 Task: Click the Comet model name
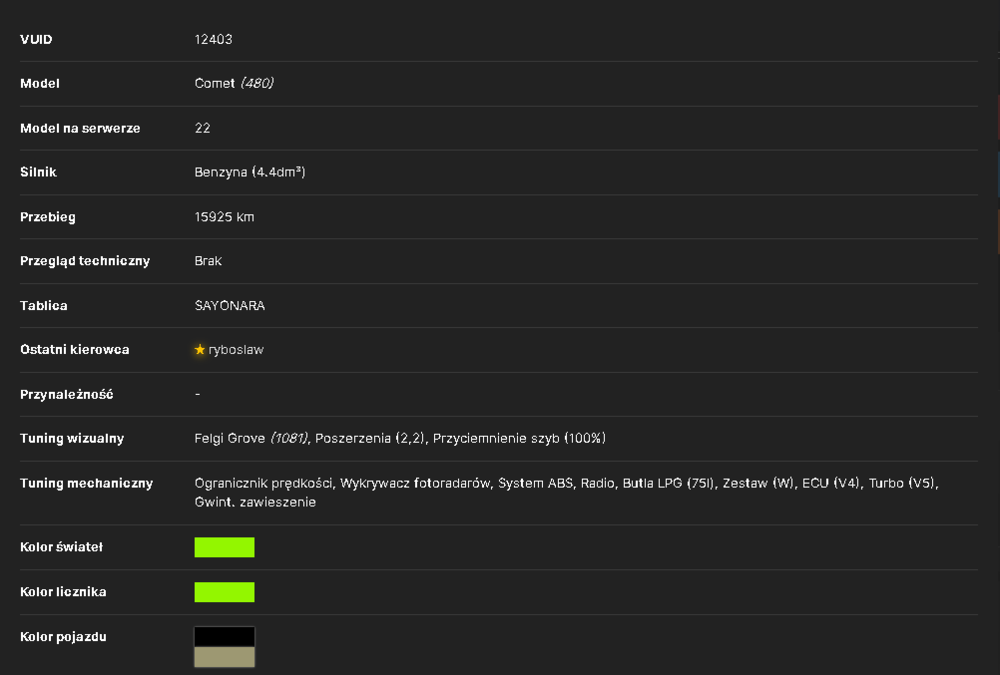(x=215, y=84)
